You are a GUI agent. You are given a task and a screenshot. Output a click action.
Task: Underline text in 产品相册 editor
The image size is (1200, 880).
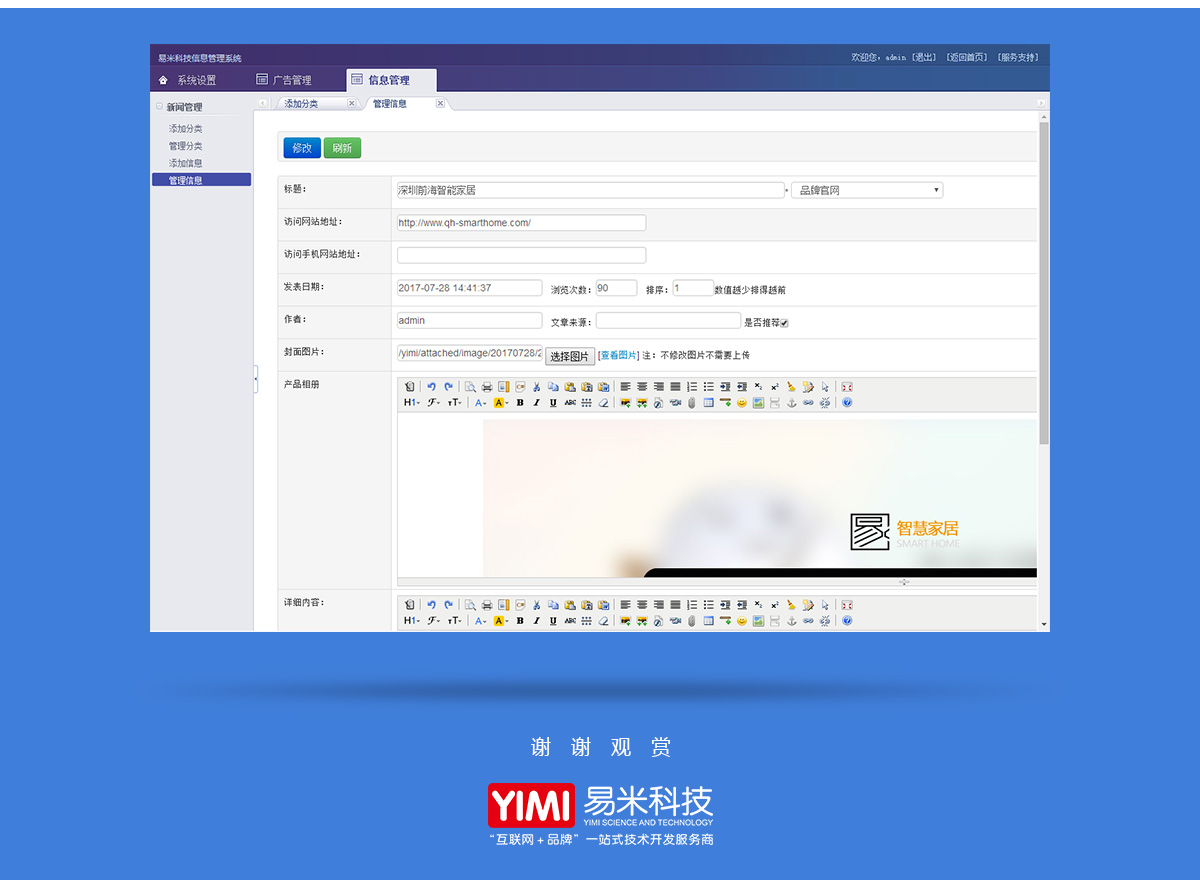coord(553,403)
